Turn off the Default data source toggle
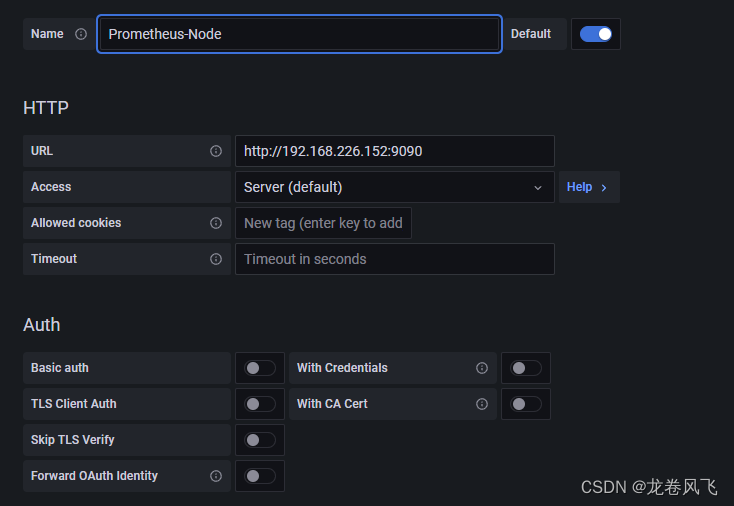Image resolution: width=734 pixels, height=506 pixels. [x=595, y=34]
